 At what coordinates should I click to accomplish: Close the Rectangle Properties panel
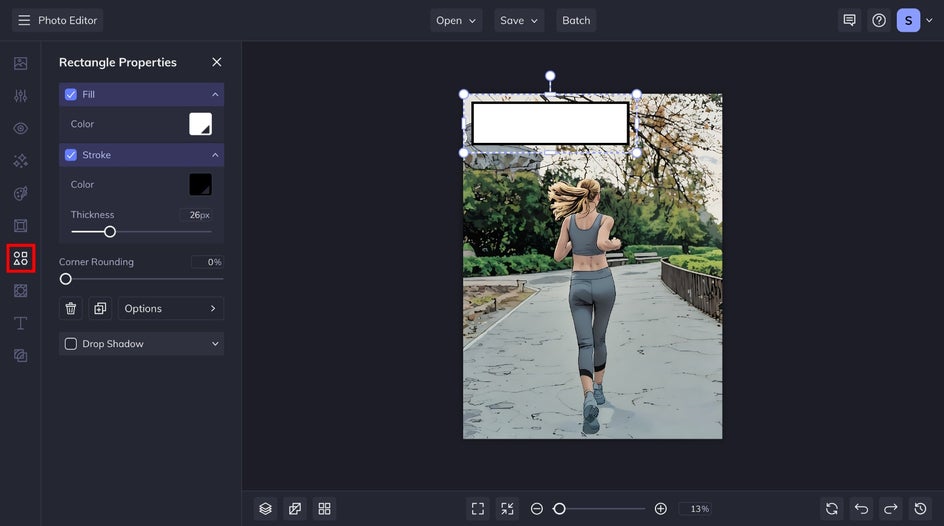coord(217,62)
